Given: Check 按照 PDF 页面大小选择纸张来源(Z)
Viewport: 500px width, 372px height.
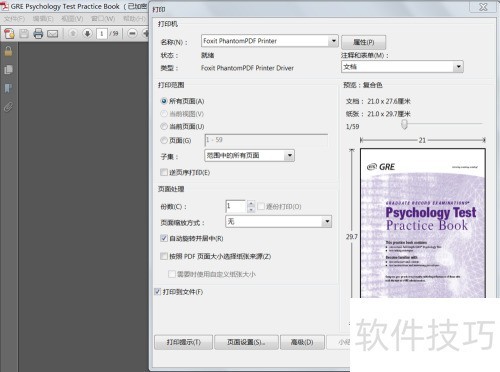Looking at the screenshot, I should coord(164,256).
